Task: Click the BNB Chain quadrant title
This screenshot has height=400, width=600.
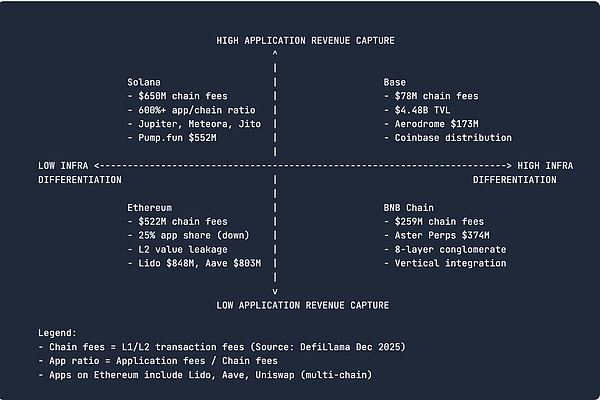Action: pos(410,207)
